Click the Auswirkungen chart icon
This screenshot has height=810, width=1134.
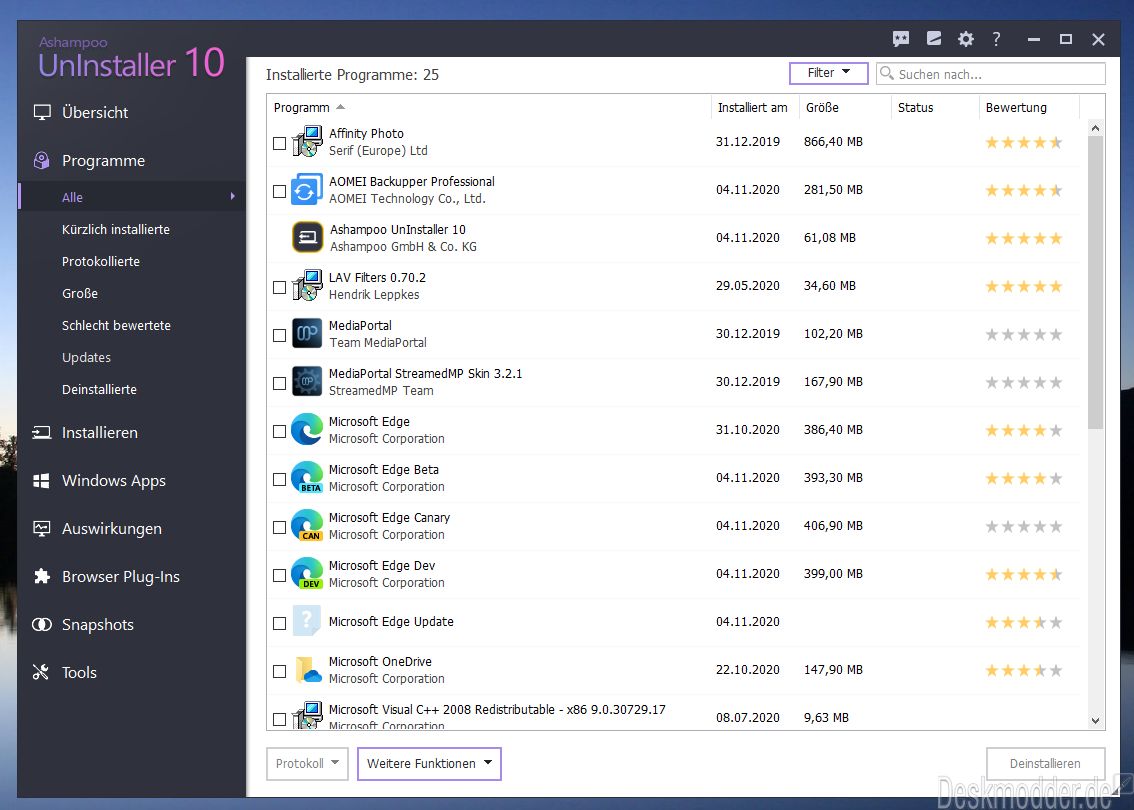[x=42, y=529]
